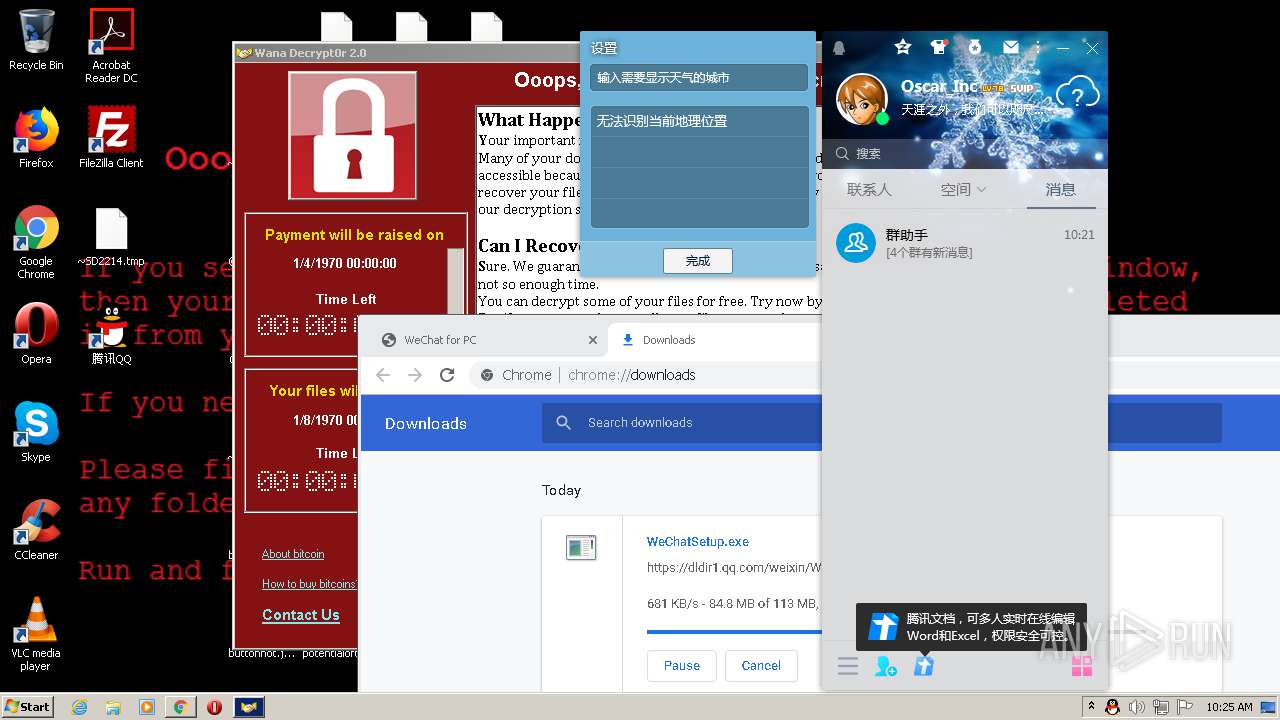Click Chrome forward arrow button
Viewport: 1280px width, 720px height.
415,375
